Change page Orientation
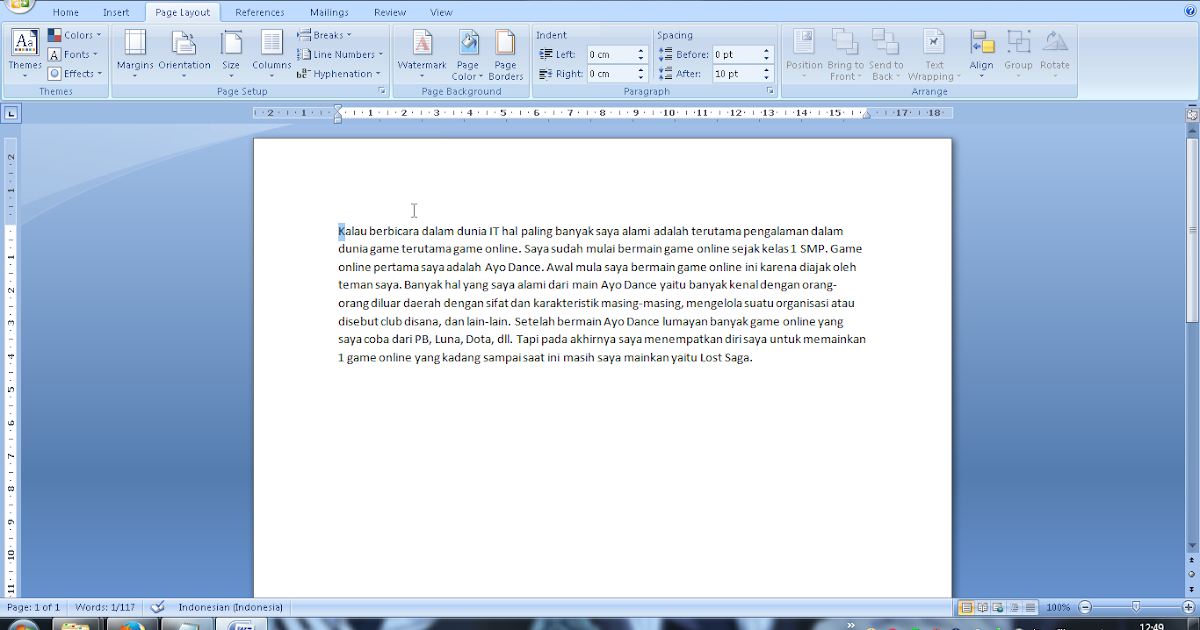The height and width of the screenshot is (630, 1200). coord(184,54)
